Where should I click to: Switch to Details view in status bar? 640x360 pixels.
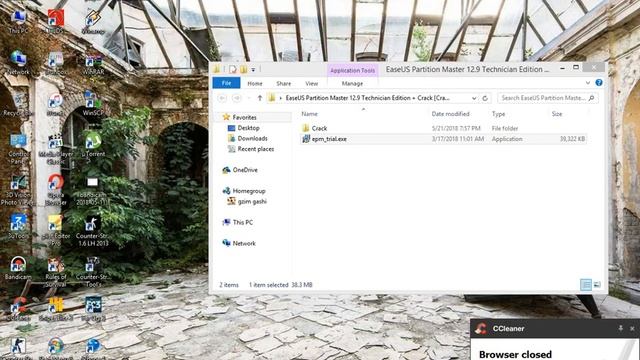586,284
